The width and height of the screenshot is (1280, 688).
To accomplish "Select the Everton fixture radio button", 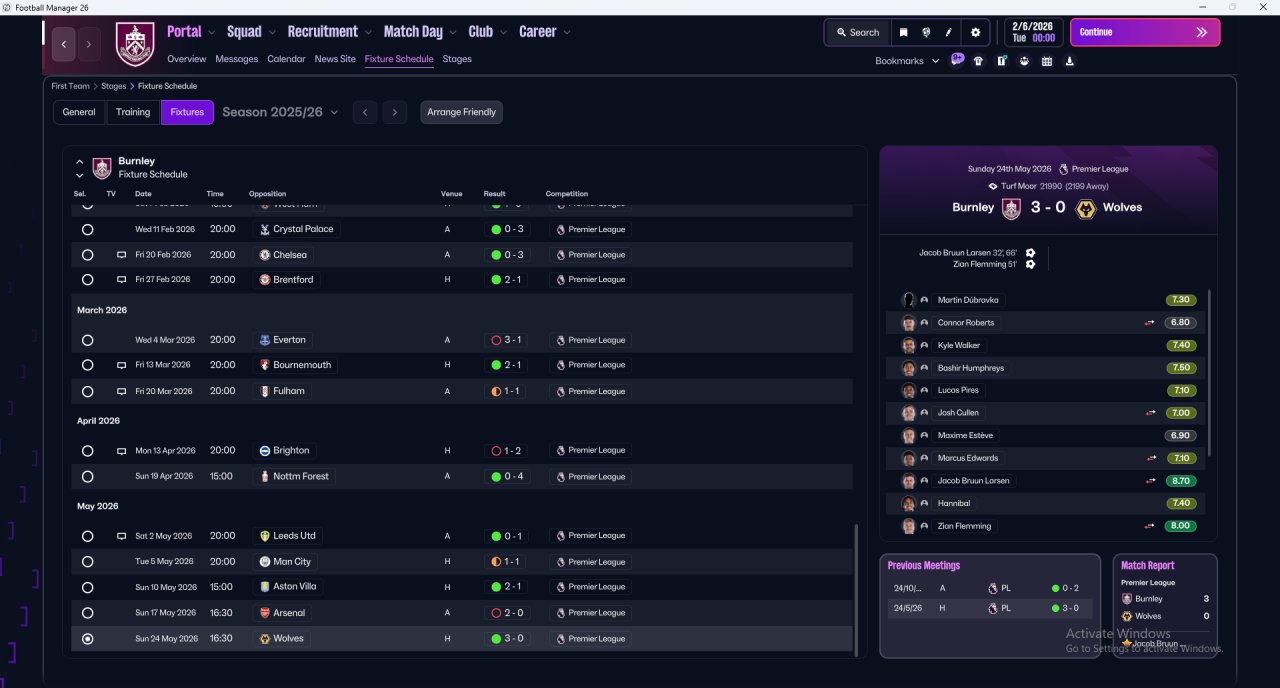I will (x=88, y=340).
